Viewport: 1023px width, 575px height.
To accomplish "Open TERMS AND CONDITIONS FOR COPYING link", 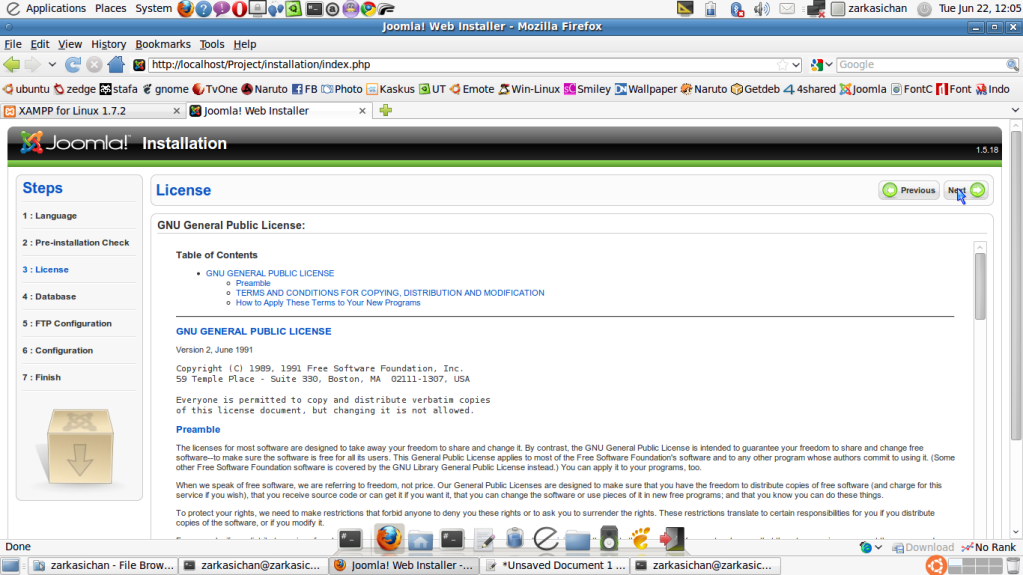I will click(390, 293).
